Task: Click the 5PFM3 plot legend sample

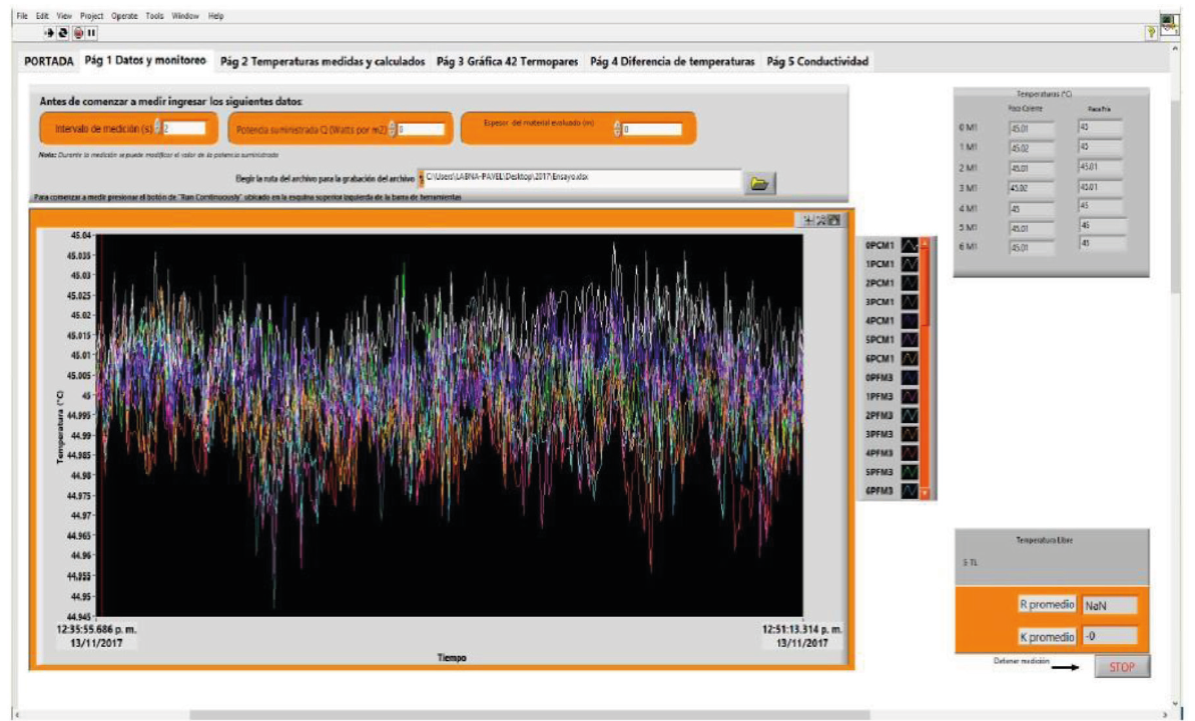Action: (910, 472)
